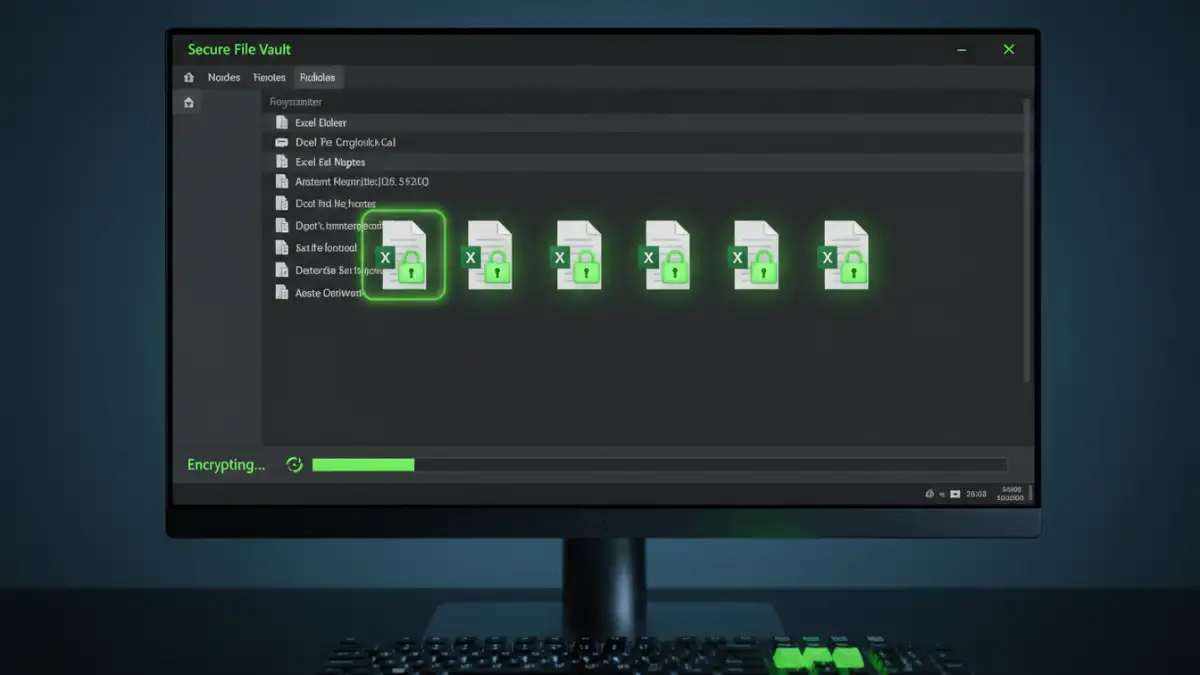
Task: Open the Fierotes tab
Action: [269, 78]
